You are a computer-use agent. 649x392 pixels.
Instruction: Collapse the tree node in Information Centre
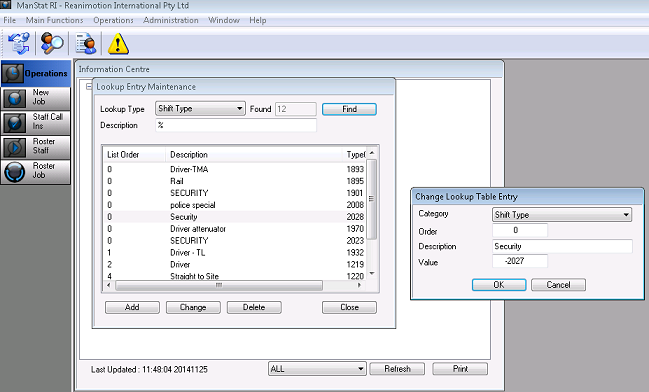pos(89,87)
